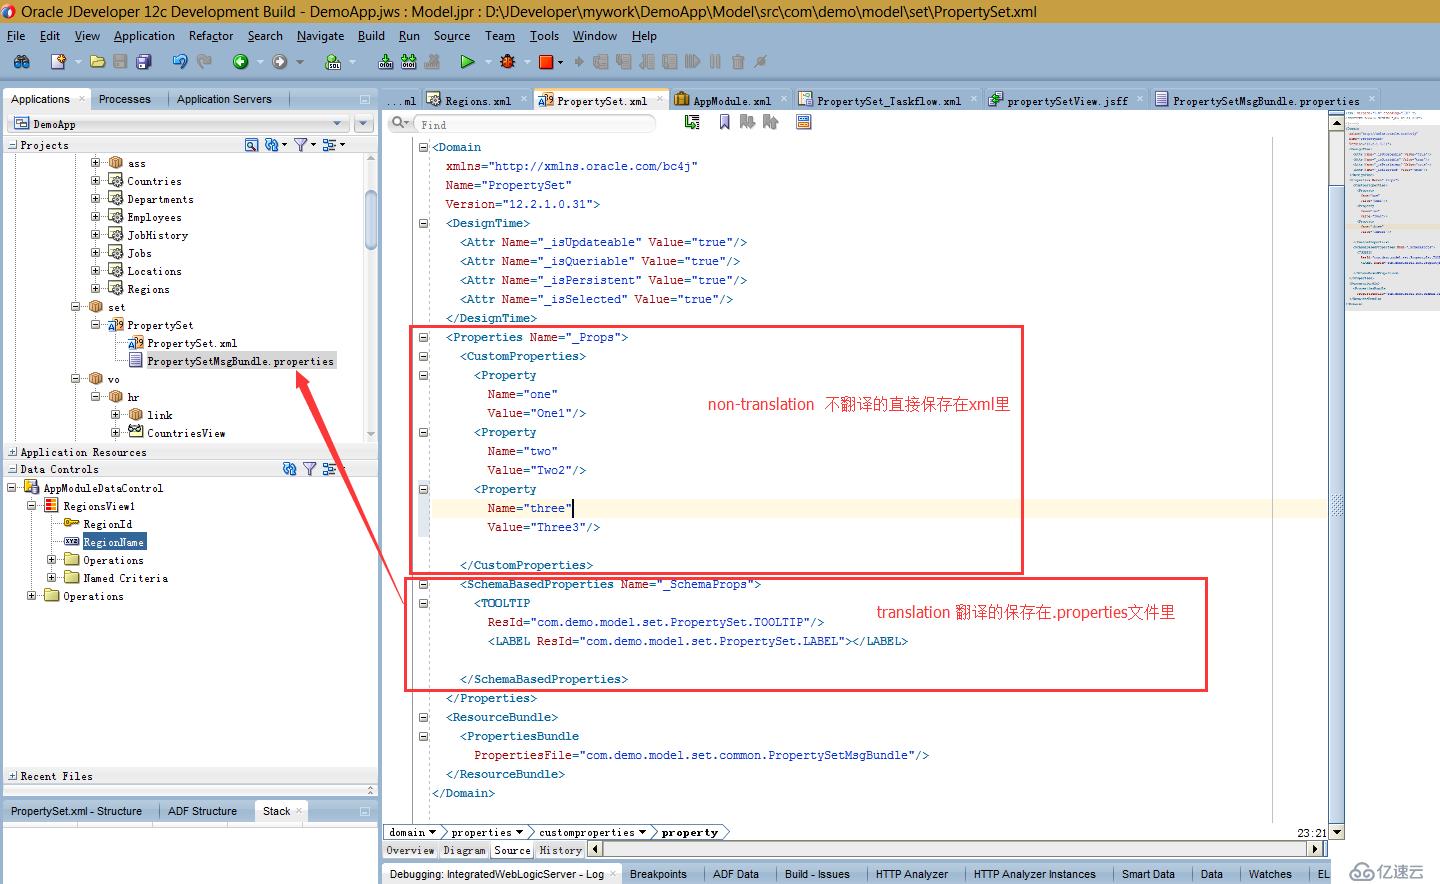Switch to the History editor view tab
Image resolution: width=1440 pixels, height=884 pixels.
[560, 850]
